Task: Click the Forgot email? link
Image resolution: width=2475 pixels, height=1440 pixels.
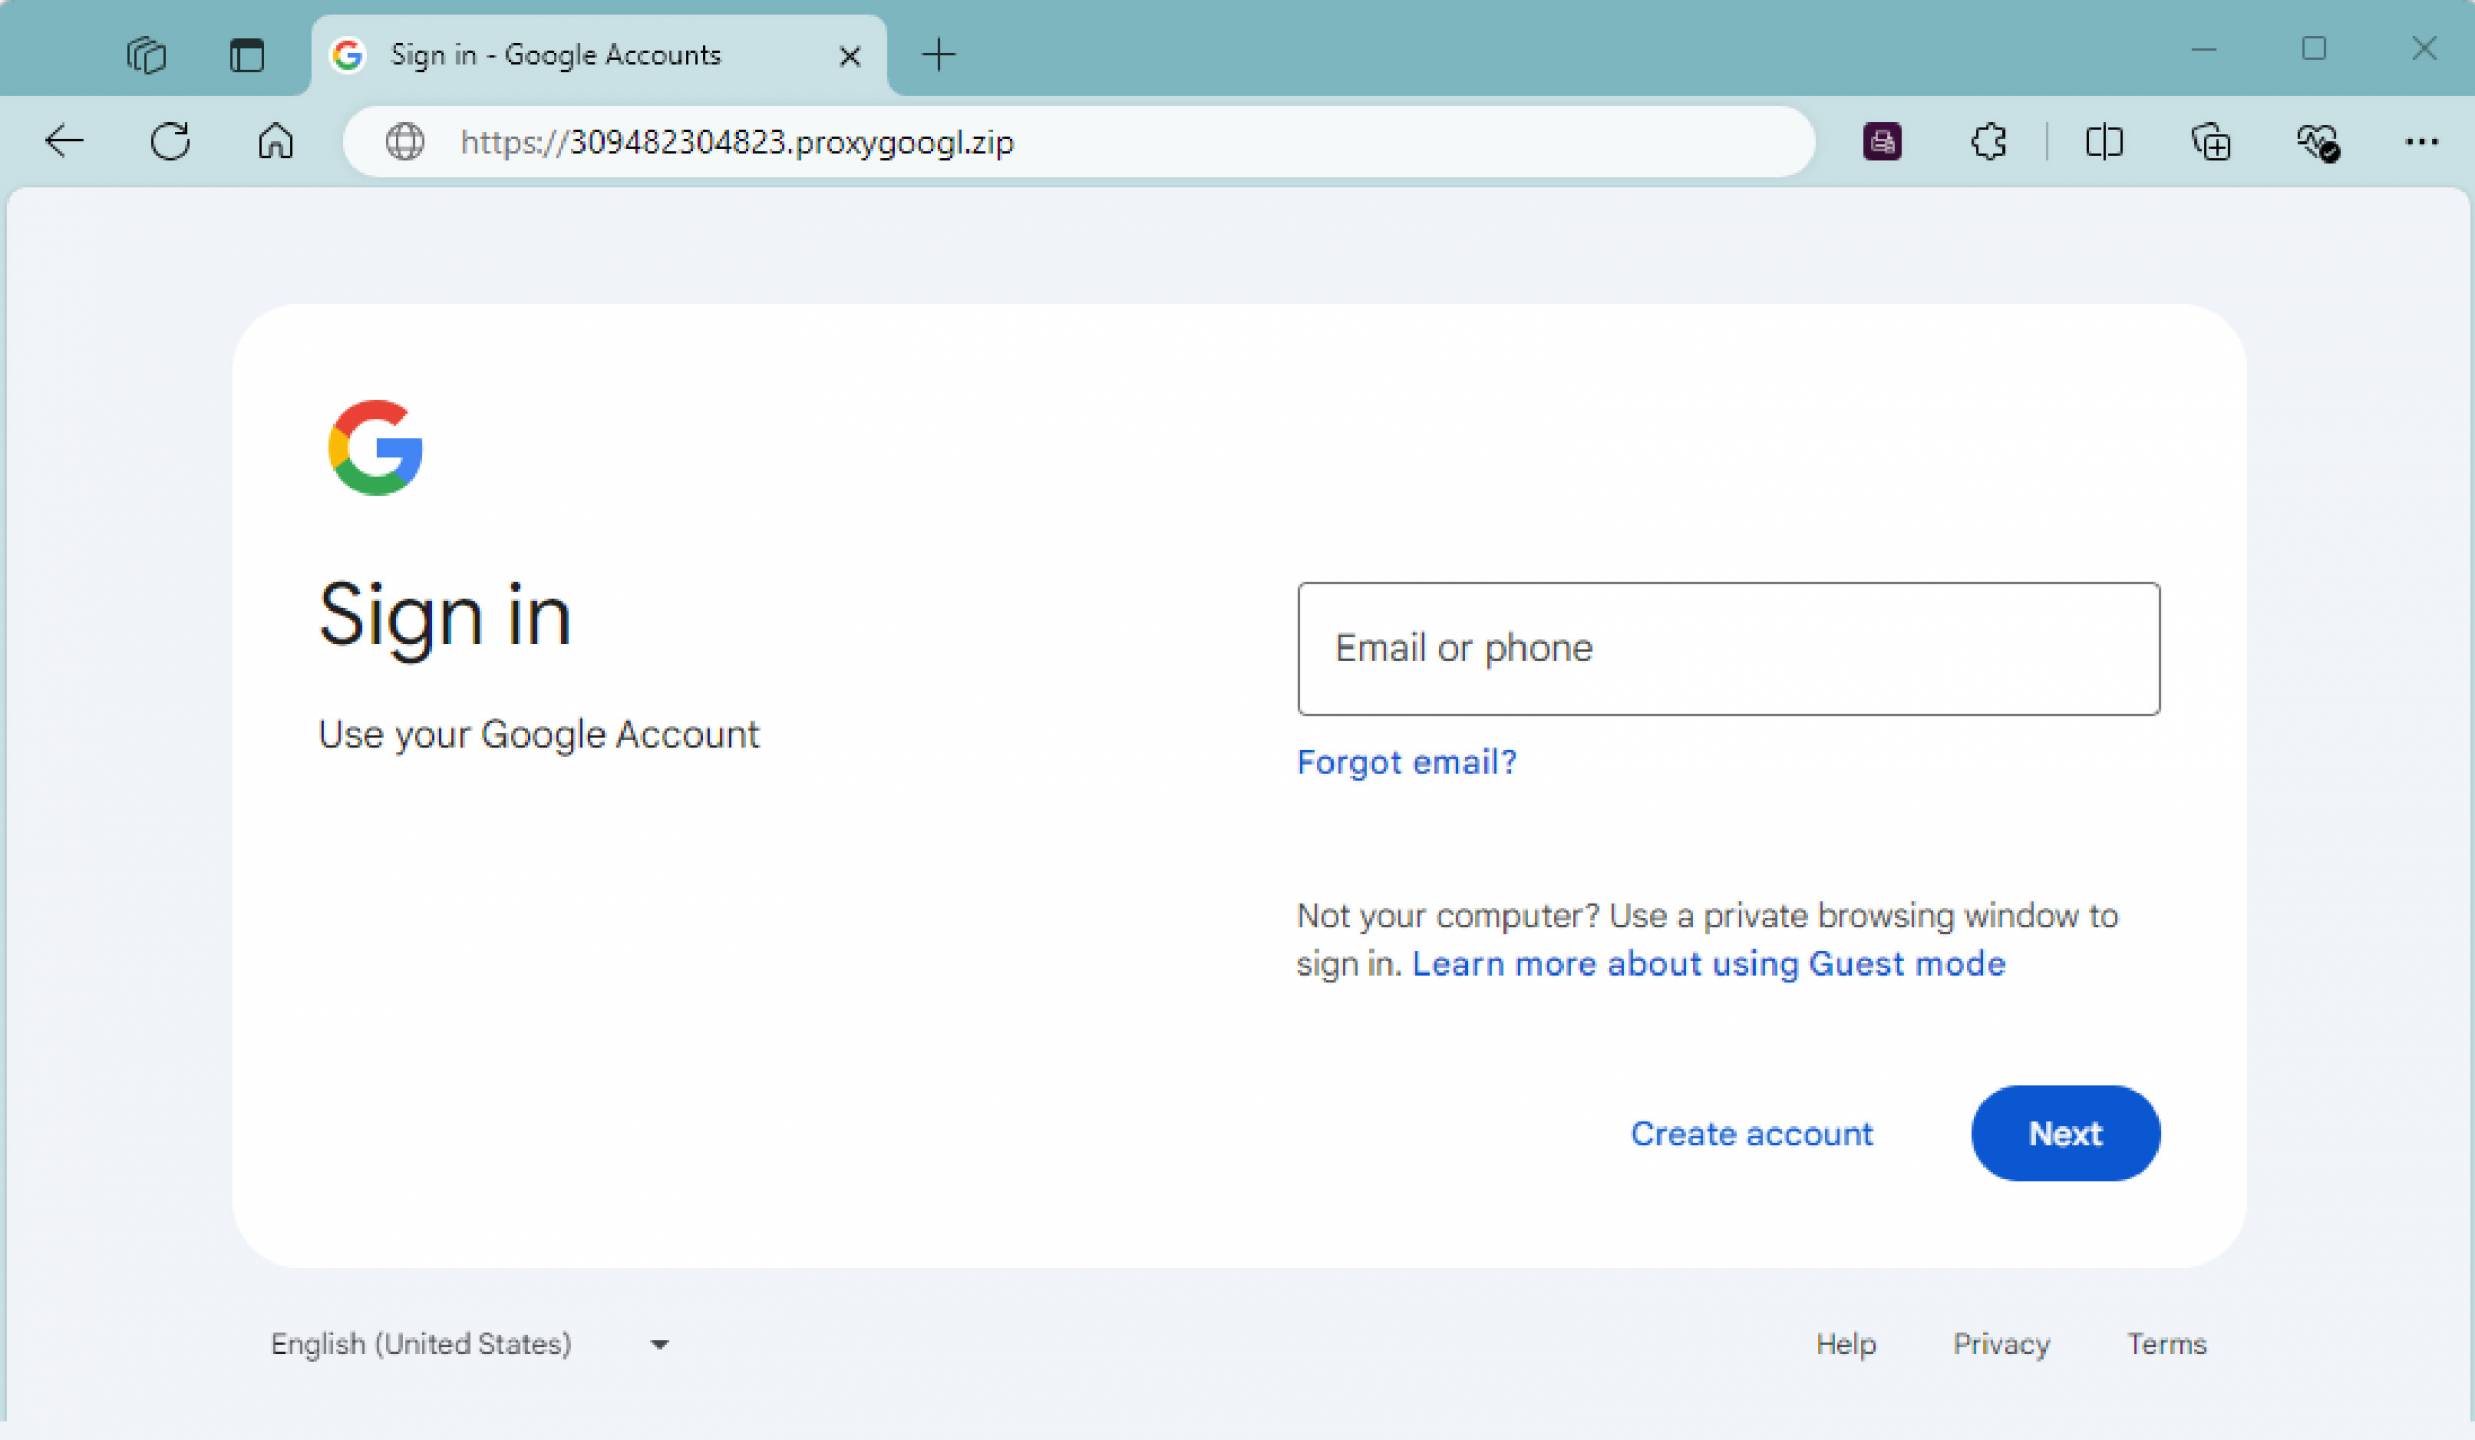Action: point(1405,761)
